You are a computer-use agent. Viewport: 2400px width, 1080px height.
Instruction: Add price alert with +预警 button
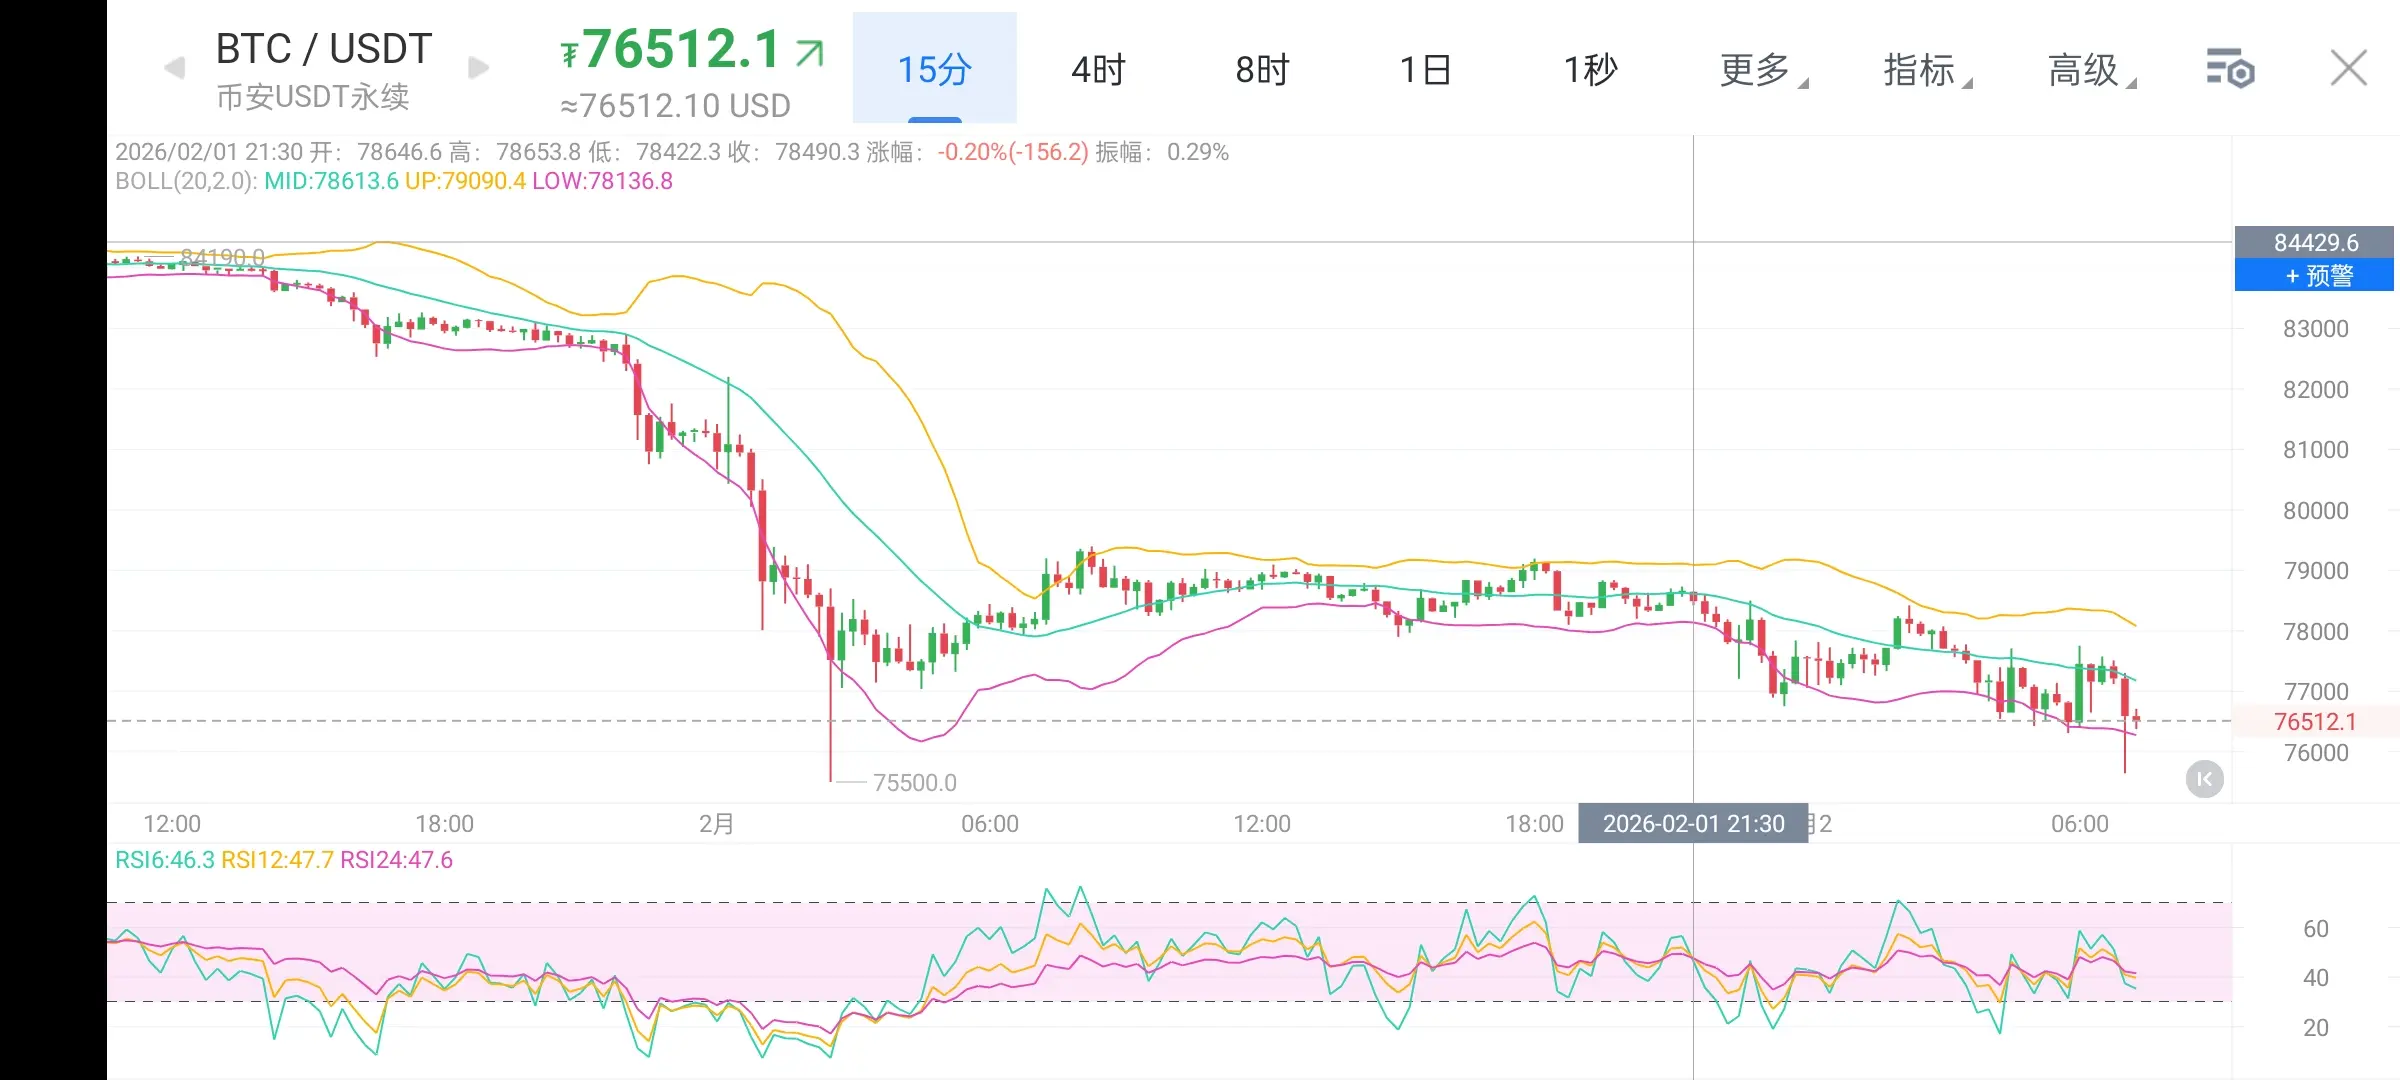[x=2314, y=275]
